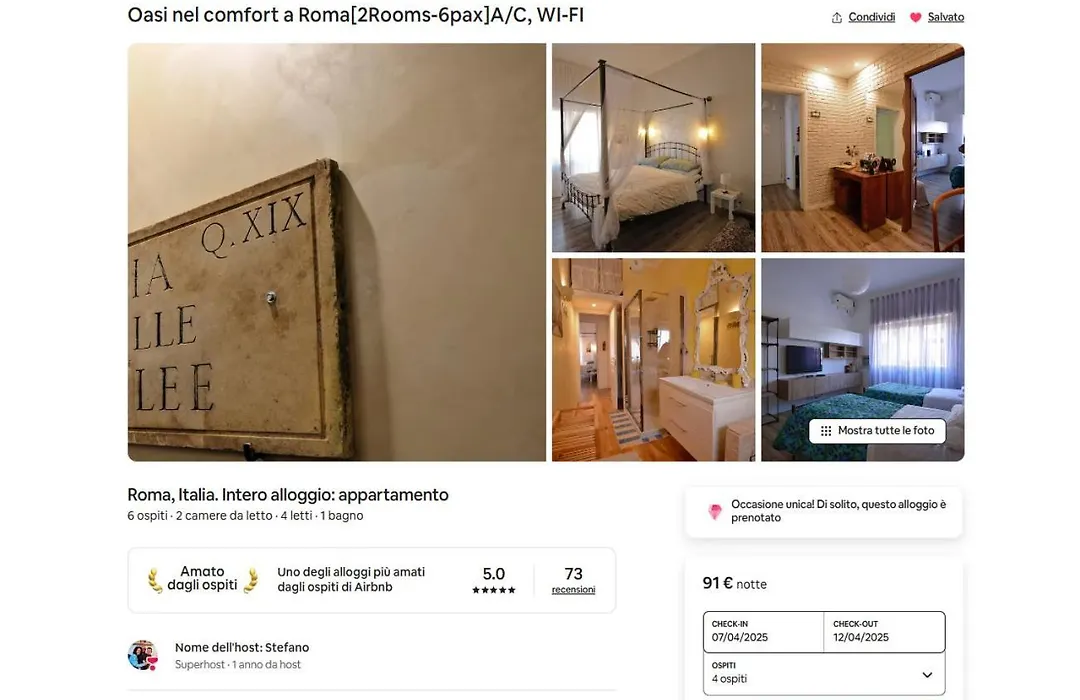
Task: Click the share upload icon
Action: (837, 18)
